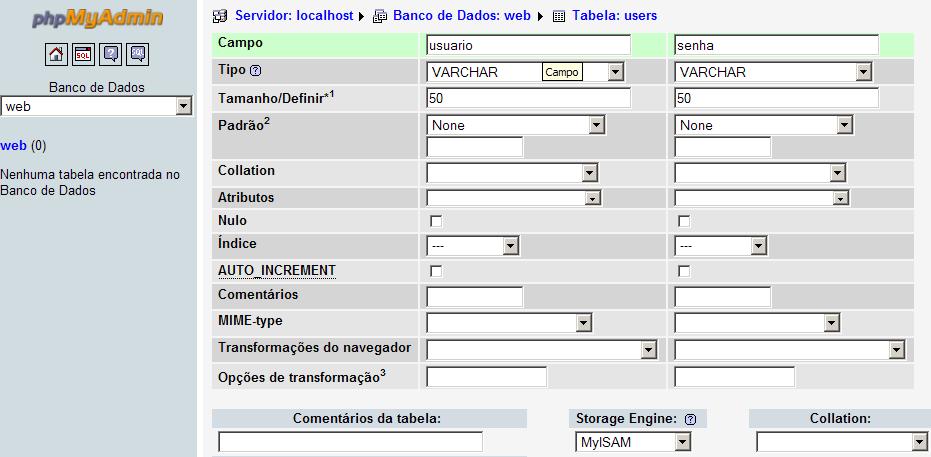Open Tipo VARCHAR dropdown for senha
The width and height of the screenshot is (931, 457).
tap(773, 72)
